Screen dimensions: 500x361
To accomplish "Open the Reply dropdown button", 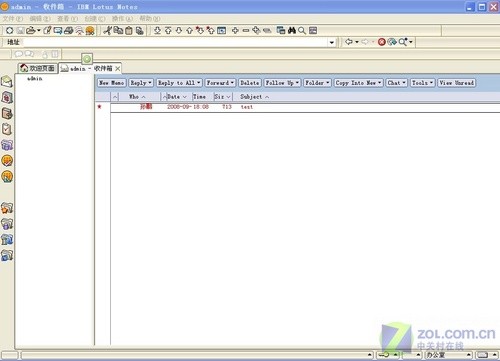I will pos(141,83).
